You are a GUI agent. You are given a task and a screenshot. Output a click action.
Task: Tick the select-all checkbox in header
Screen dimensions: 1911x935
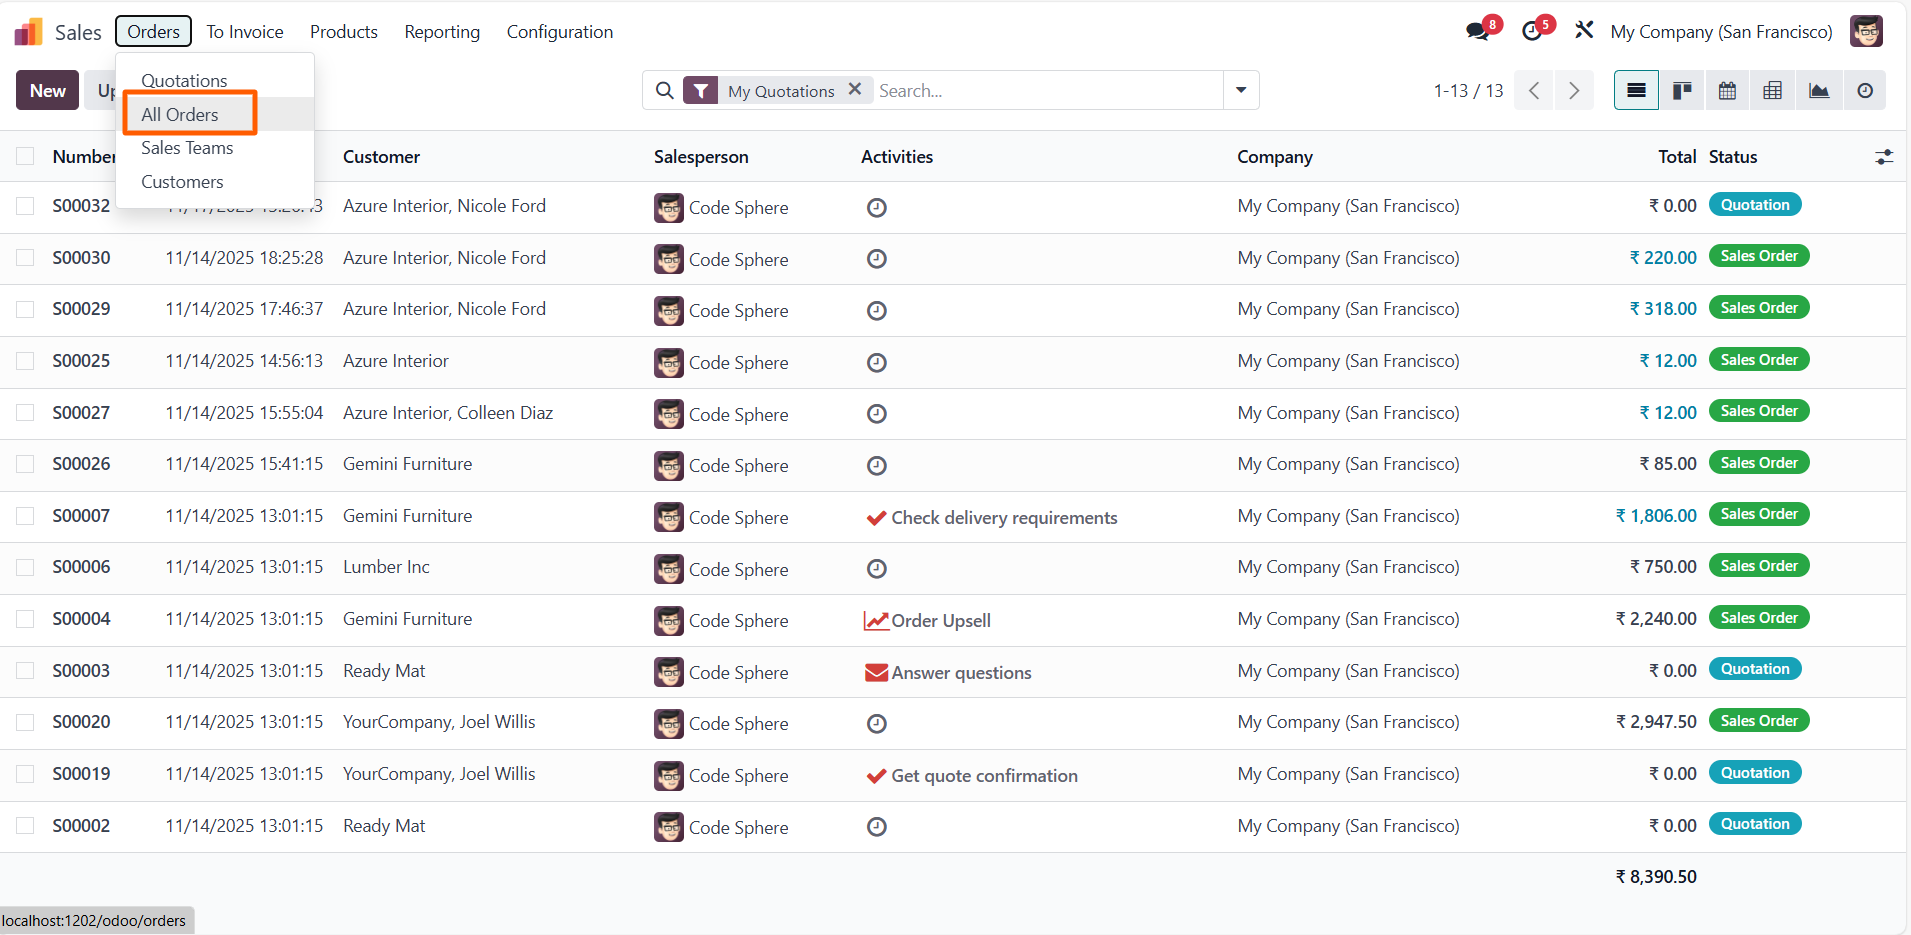(x=25, y=157)
